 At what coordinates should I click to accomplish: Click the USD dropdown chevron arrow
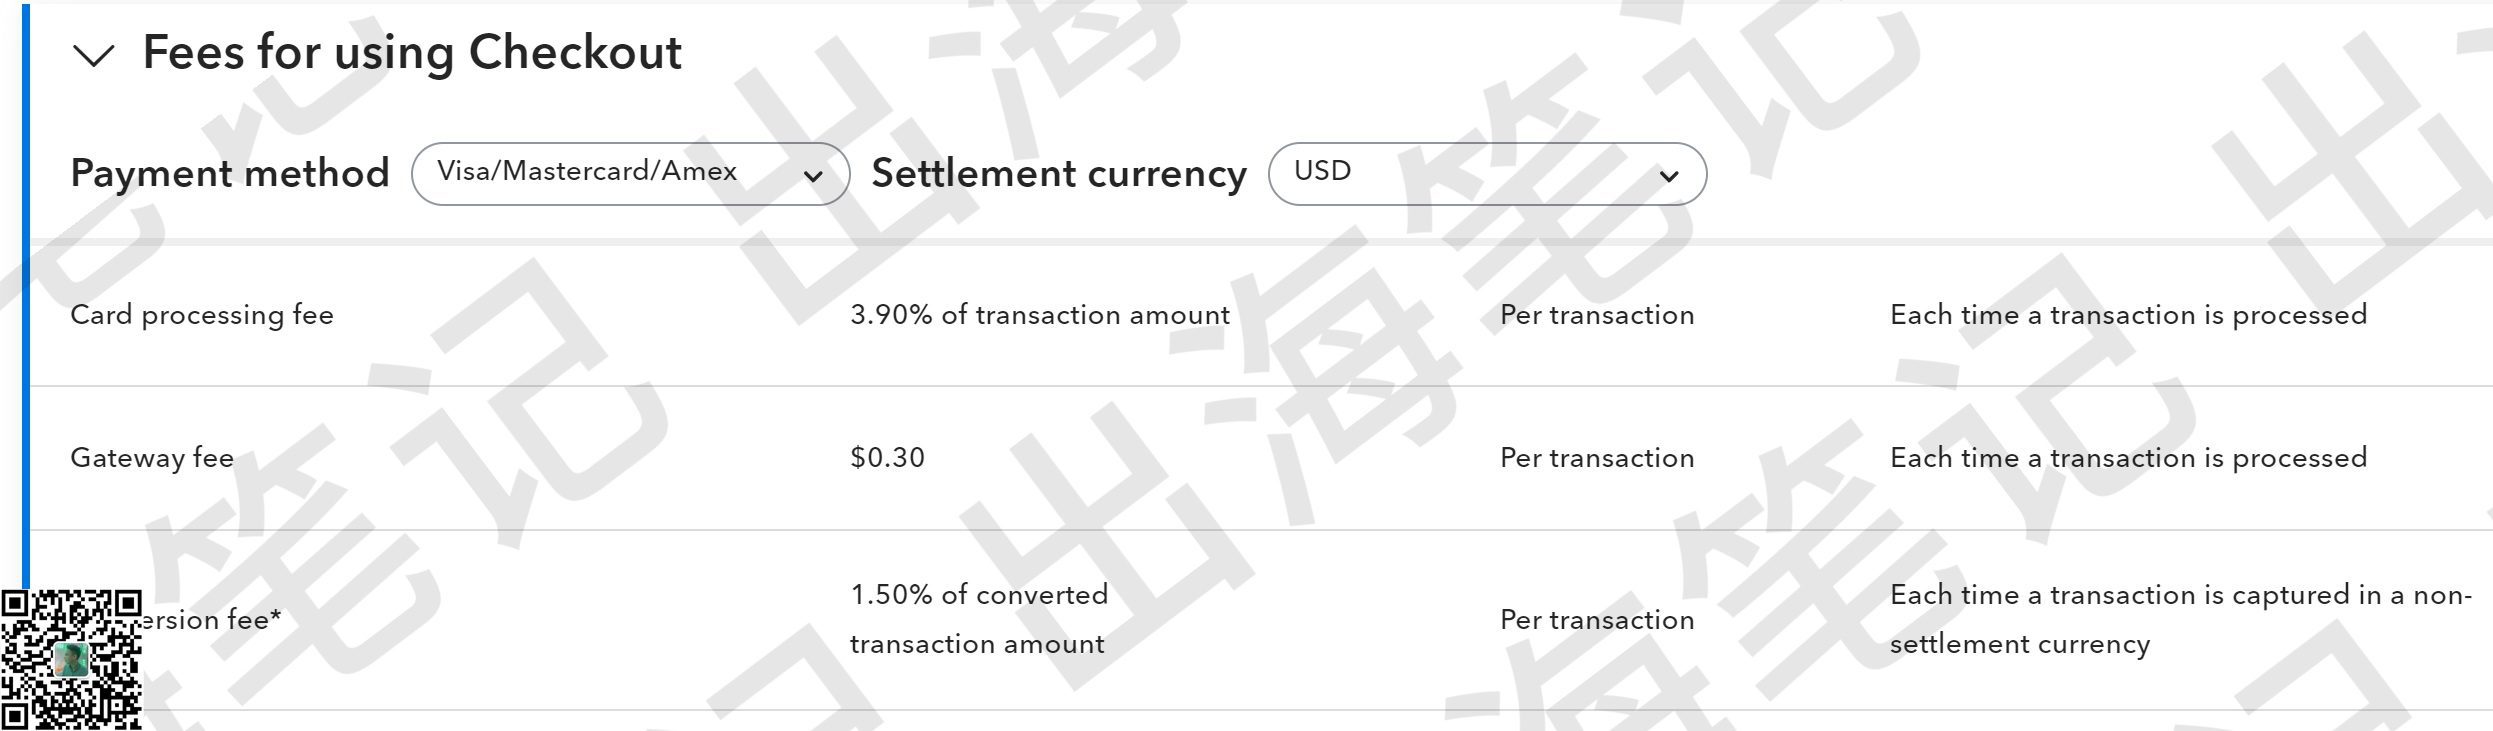(x=1669, y=177)
